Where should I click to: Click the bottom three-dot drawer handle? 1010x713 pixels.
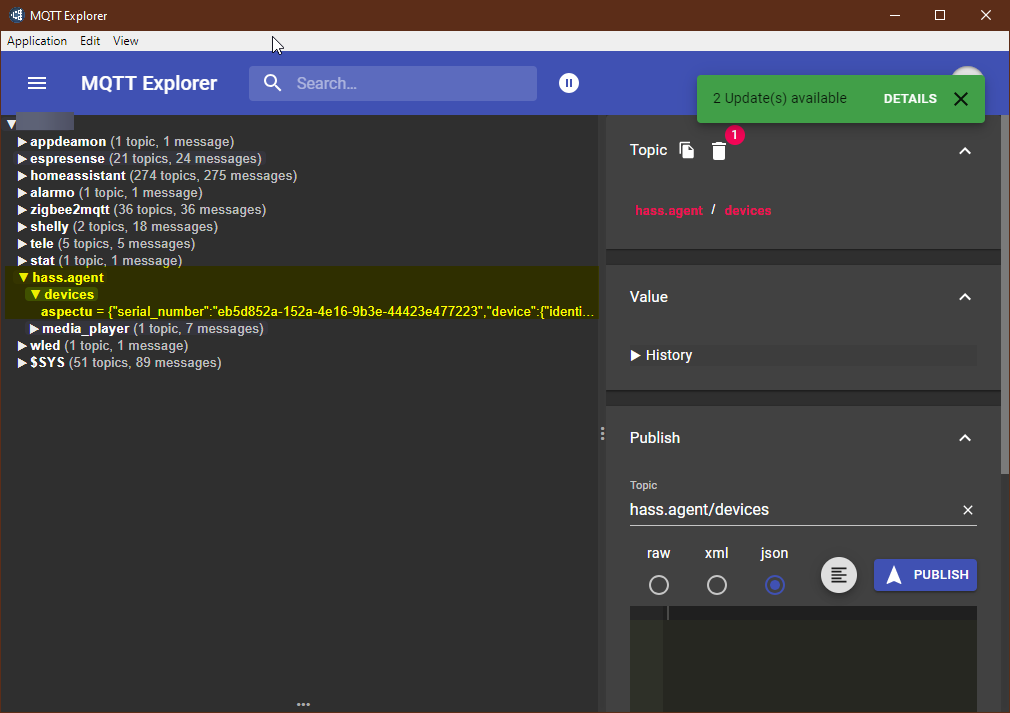point(303,705)
